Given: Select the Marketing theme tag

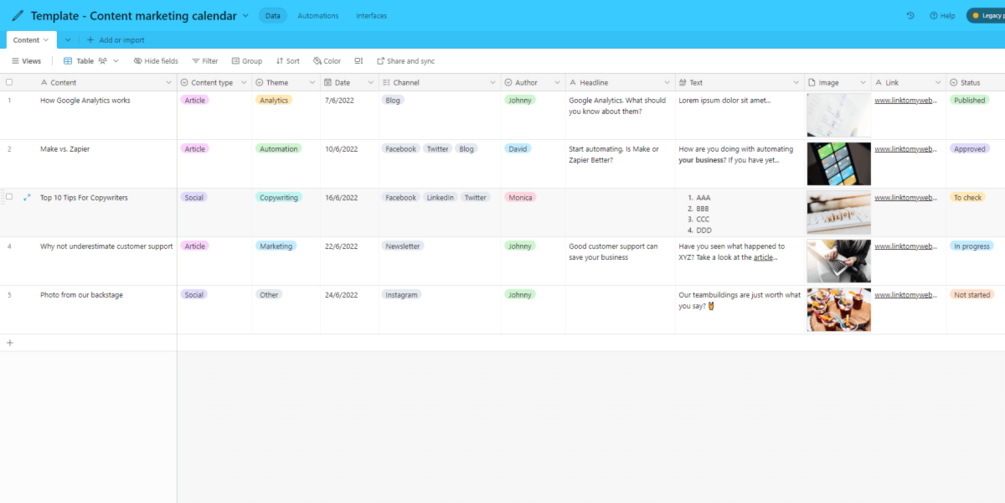Looking at the screenshot, I should 276,246.
